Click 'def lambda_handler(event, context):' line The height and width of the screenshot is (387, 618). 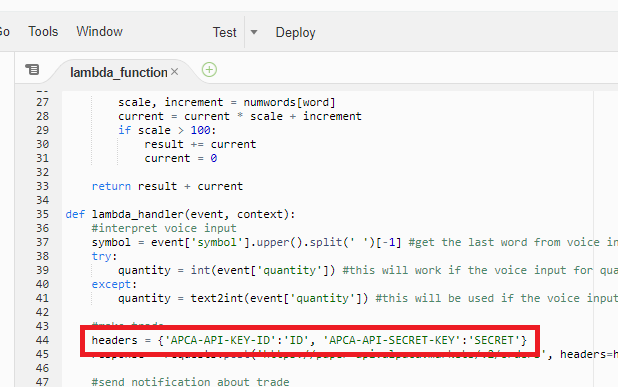[180, 214]
